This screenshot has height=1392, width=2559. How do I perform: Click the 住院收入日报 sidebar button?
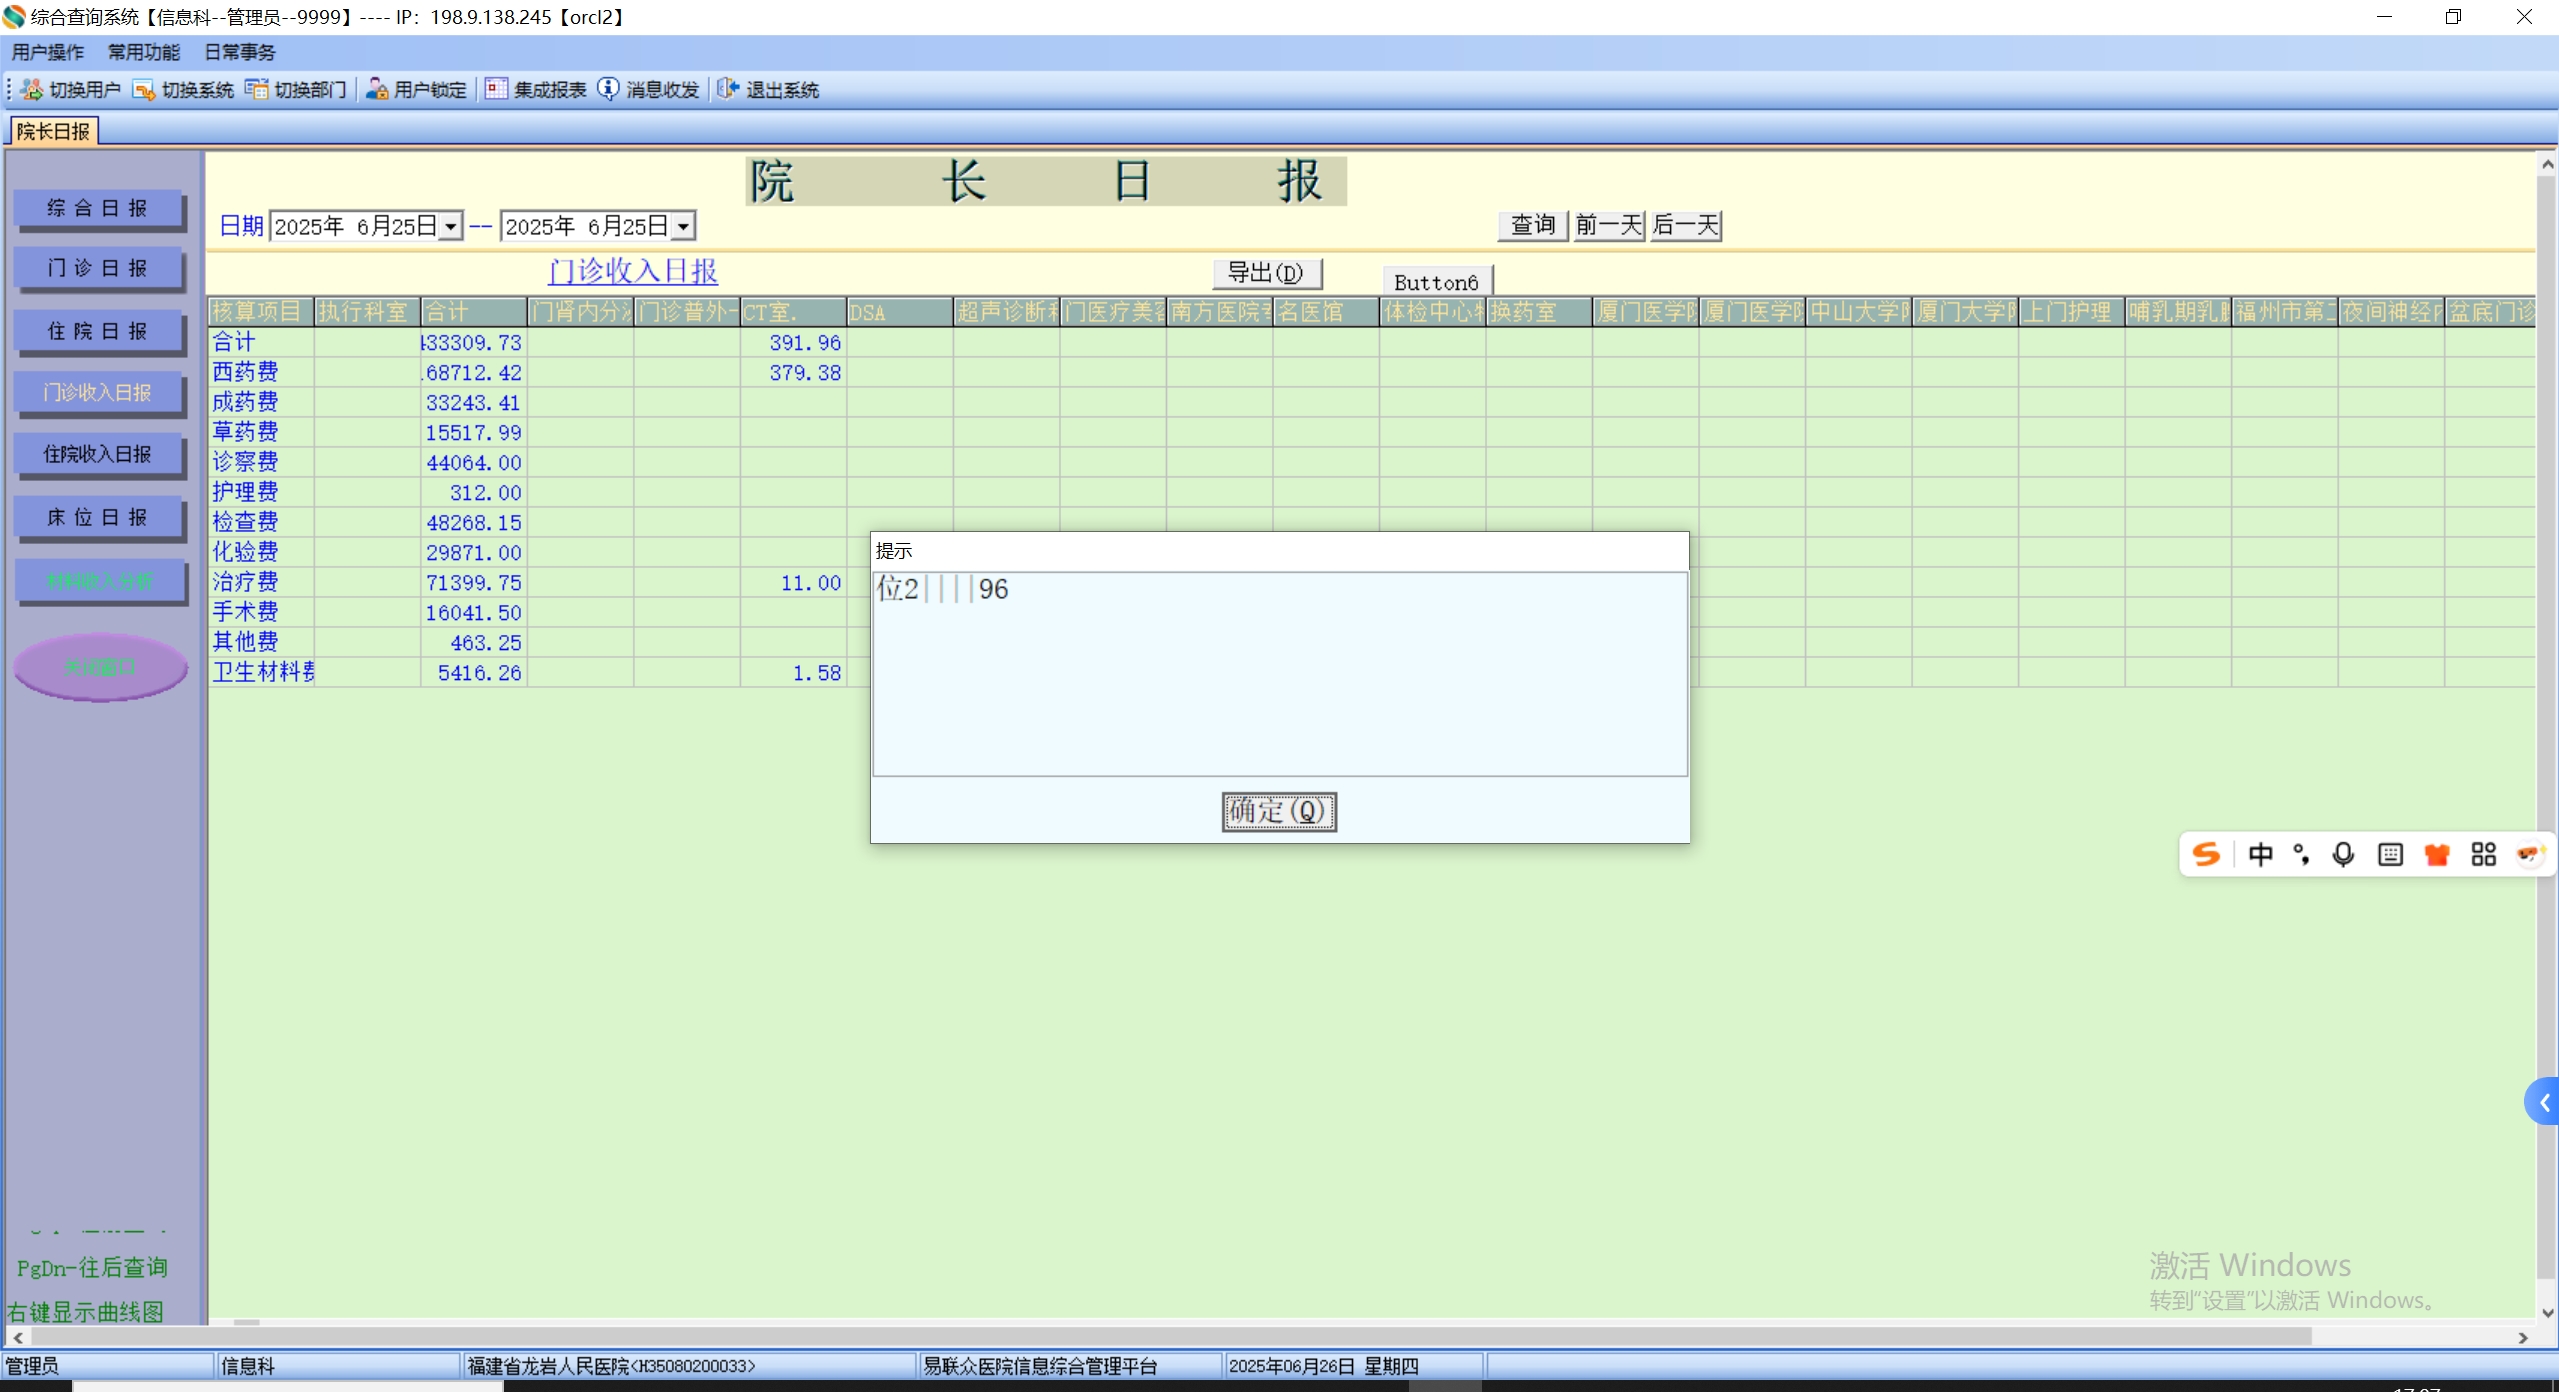point(98,454)
